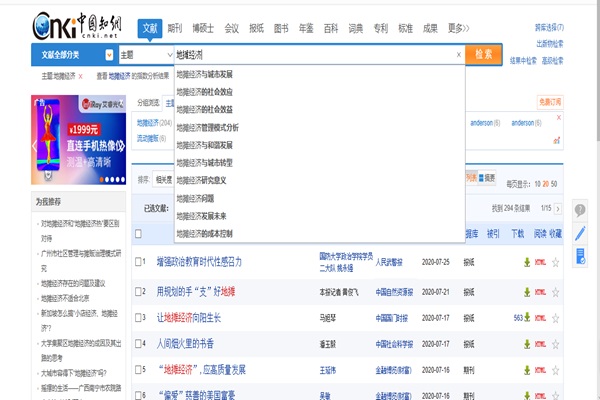The height and width of the screenshot is (400, 600).
Task: Check the box for result 5
Action: [138, 370]
